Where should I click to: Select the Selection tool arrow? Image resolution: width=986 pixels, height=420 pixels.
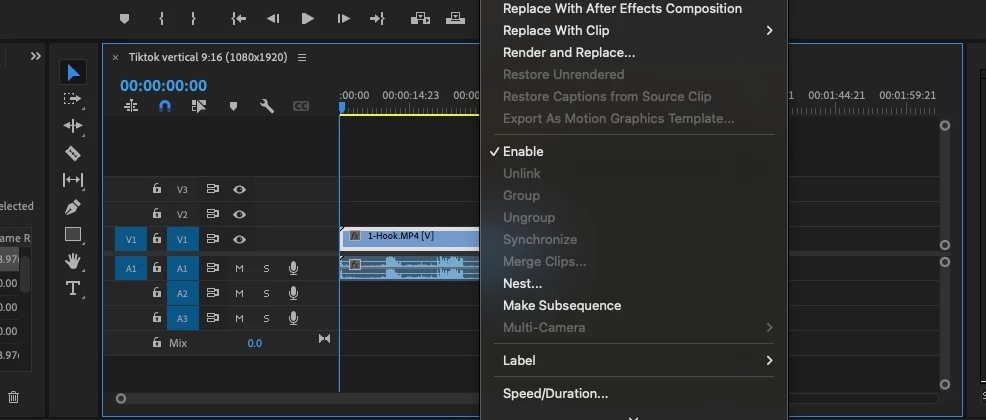[x=73, y=72]
